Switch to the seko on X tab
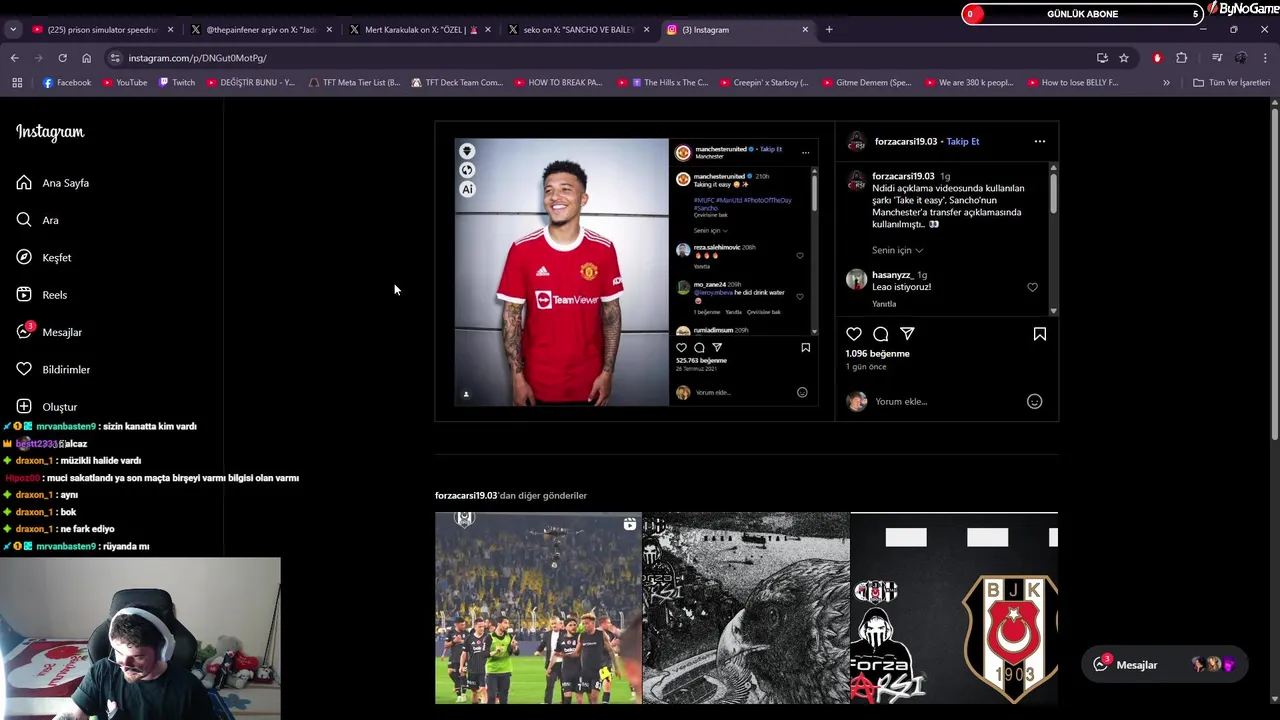1280x720 pixels. point(578,30)
